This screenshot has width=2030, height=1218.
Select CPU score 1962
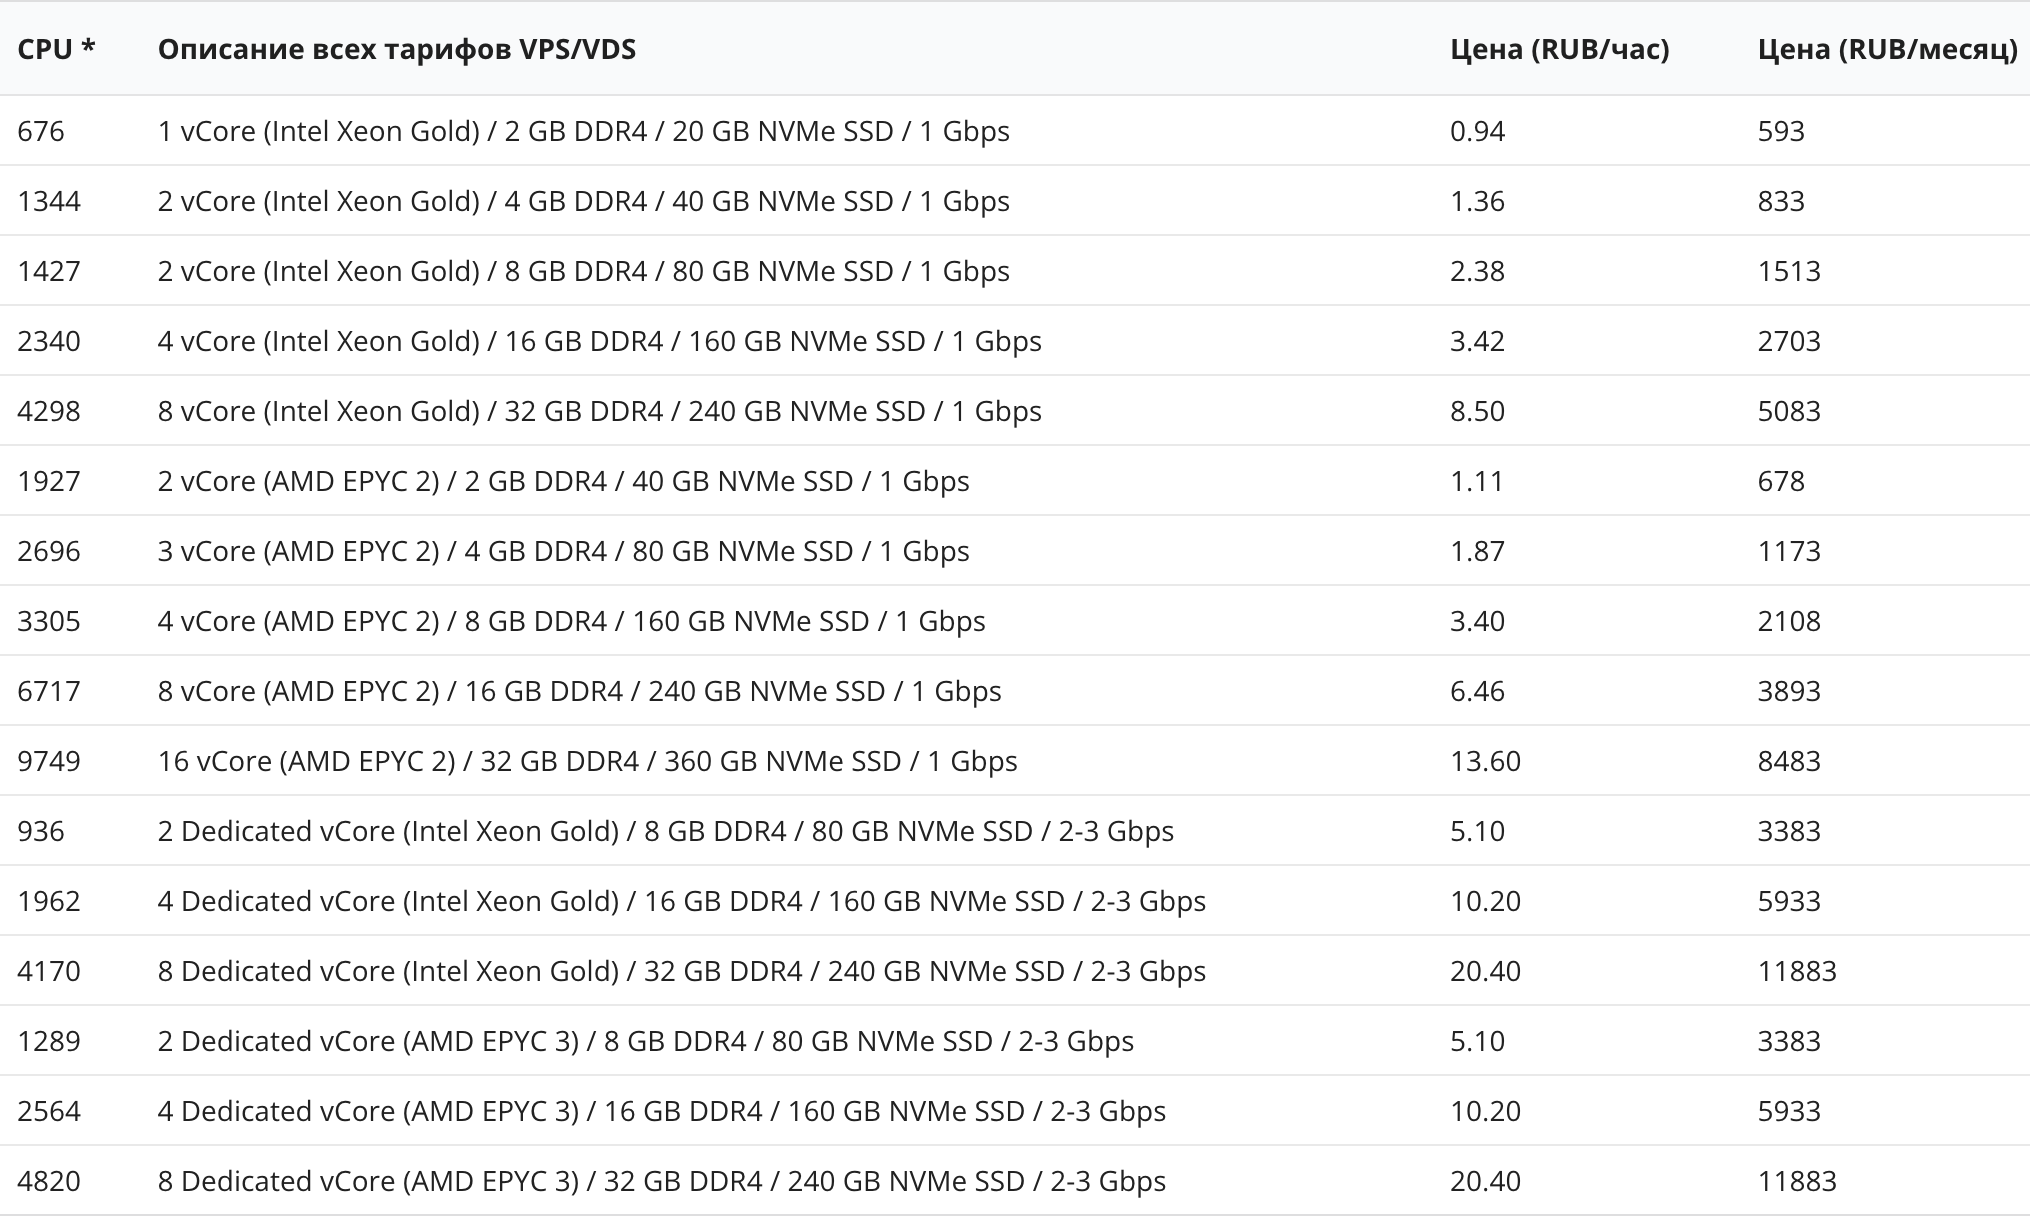coord(49,901)
